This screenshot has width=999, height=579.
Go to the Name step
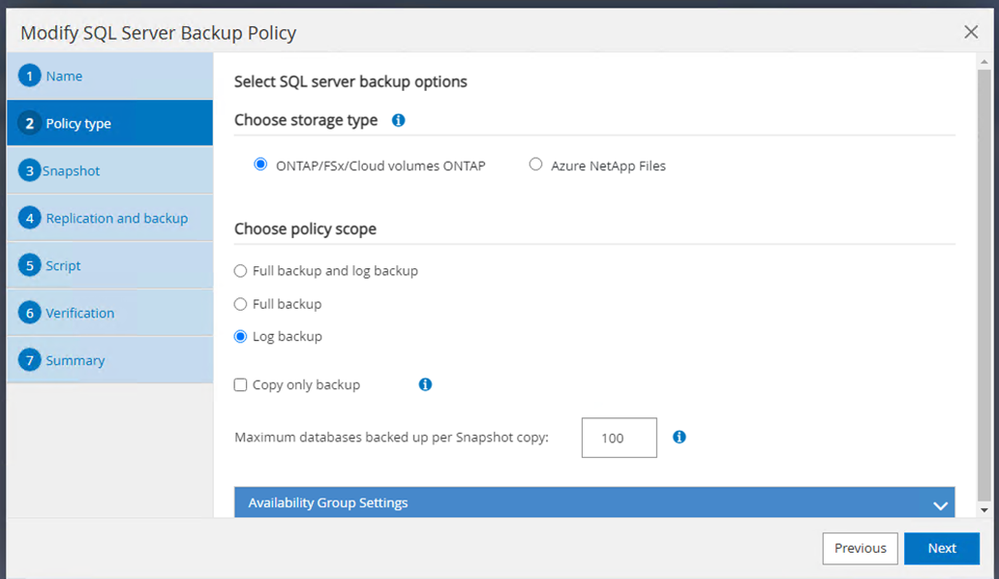coord(64,76)
